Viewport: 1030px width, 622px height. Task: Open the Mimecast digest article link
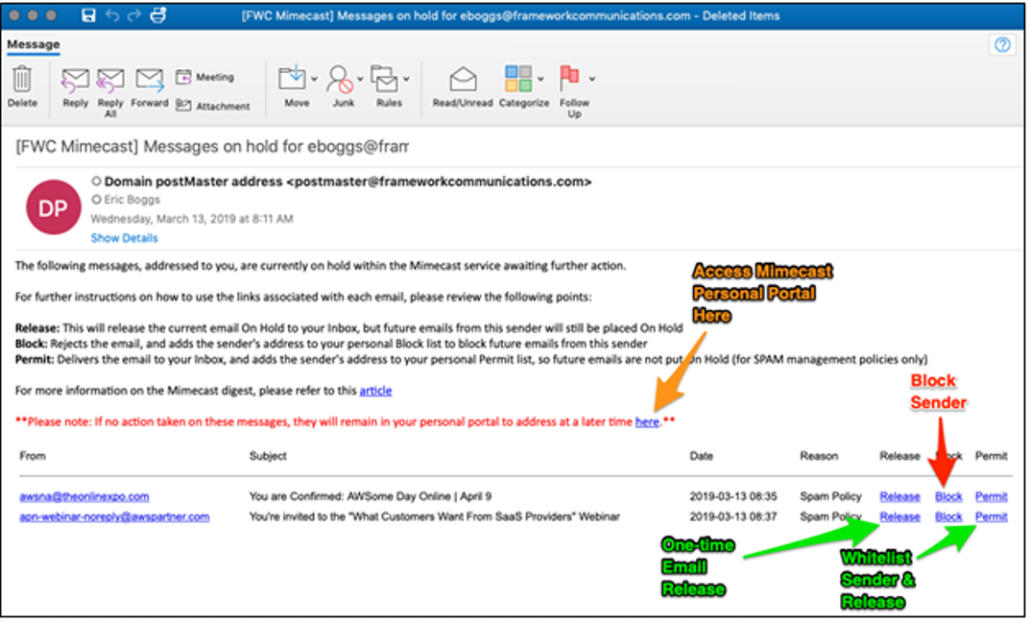[375, 390]
